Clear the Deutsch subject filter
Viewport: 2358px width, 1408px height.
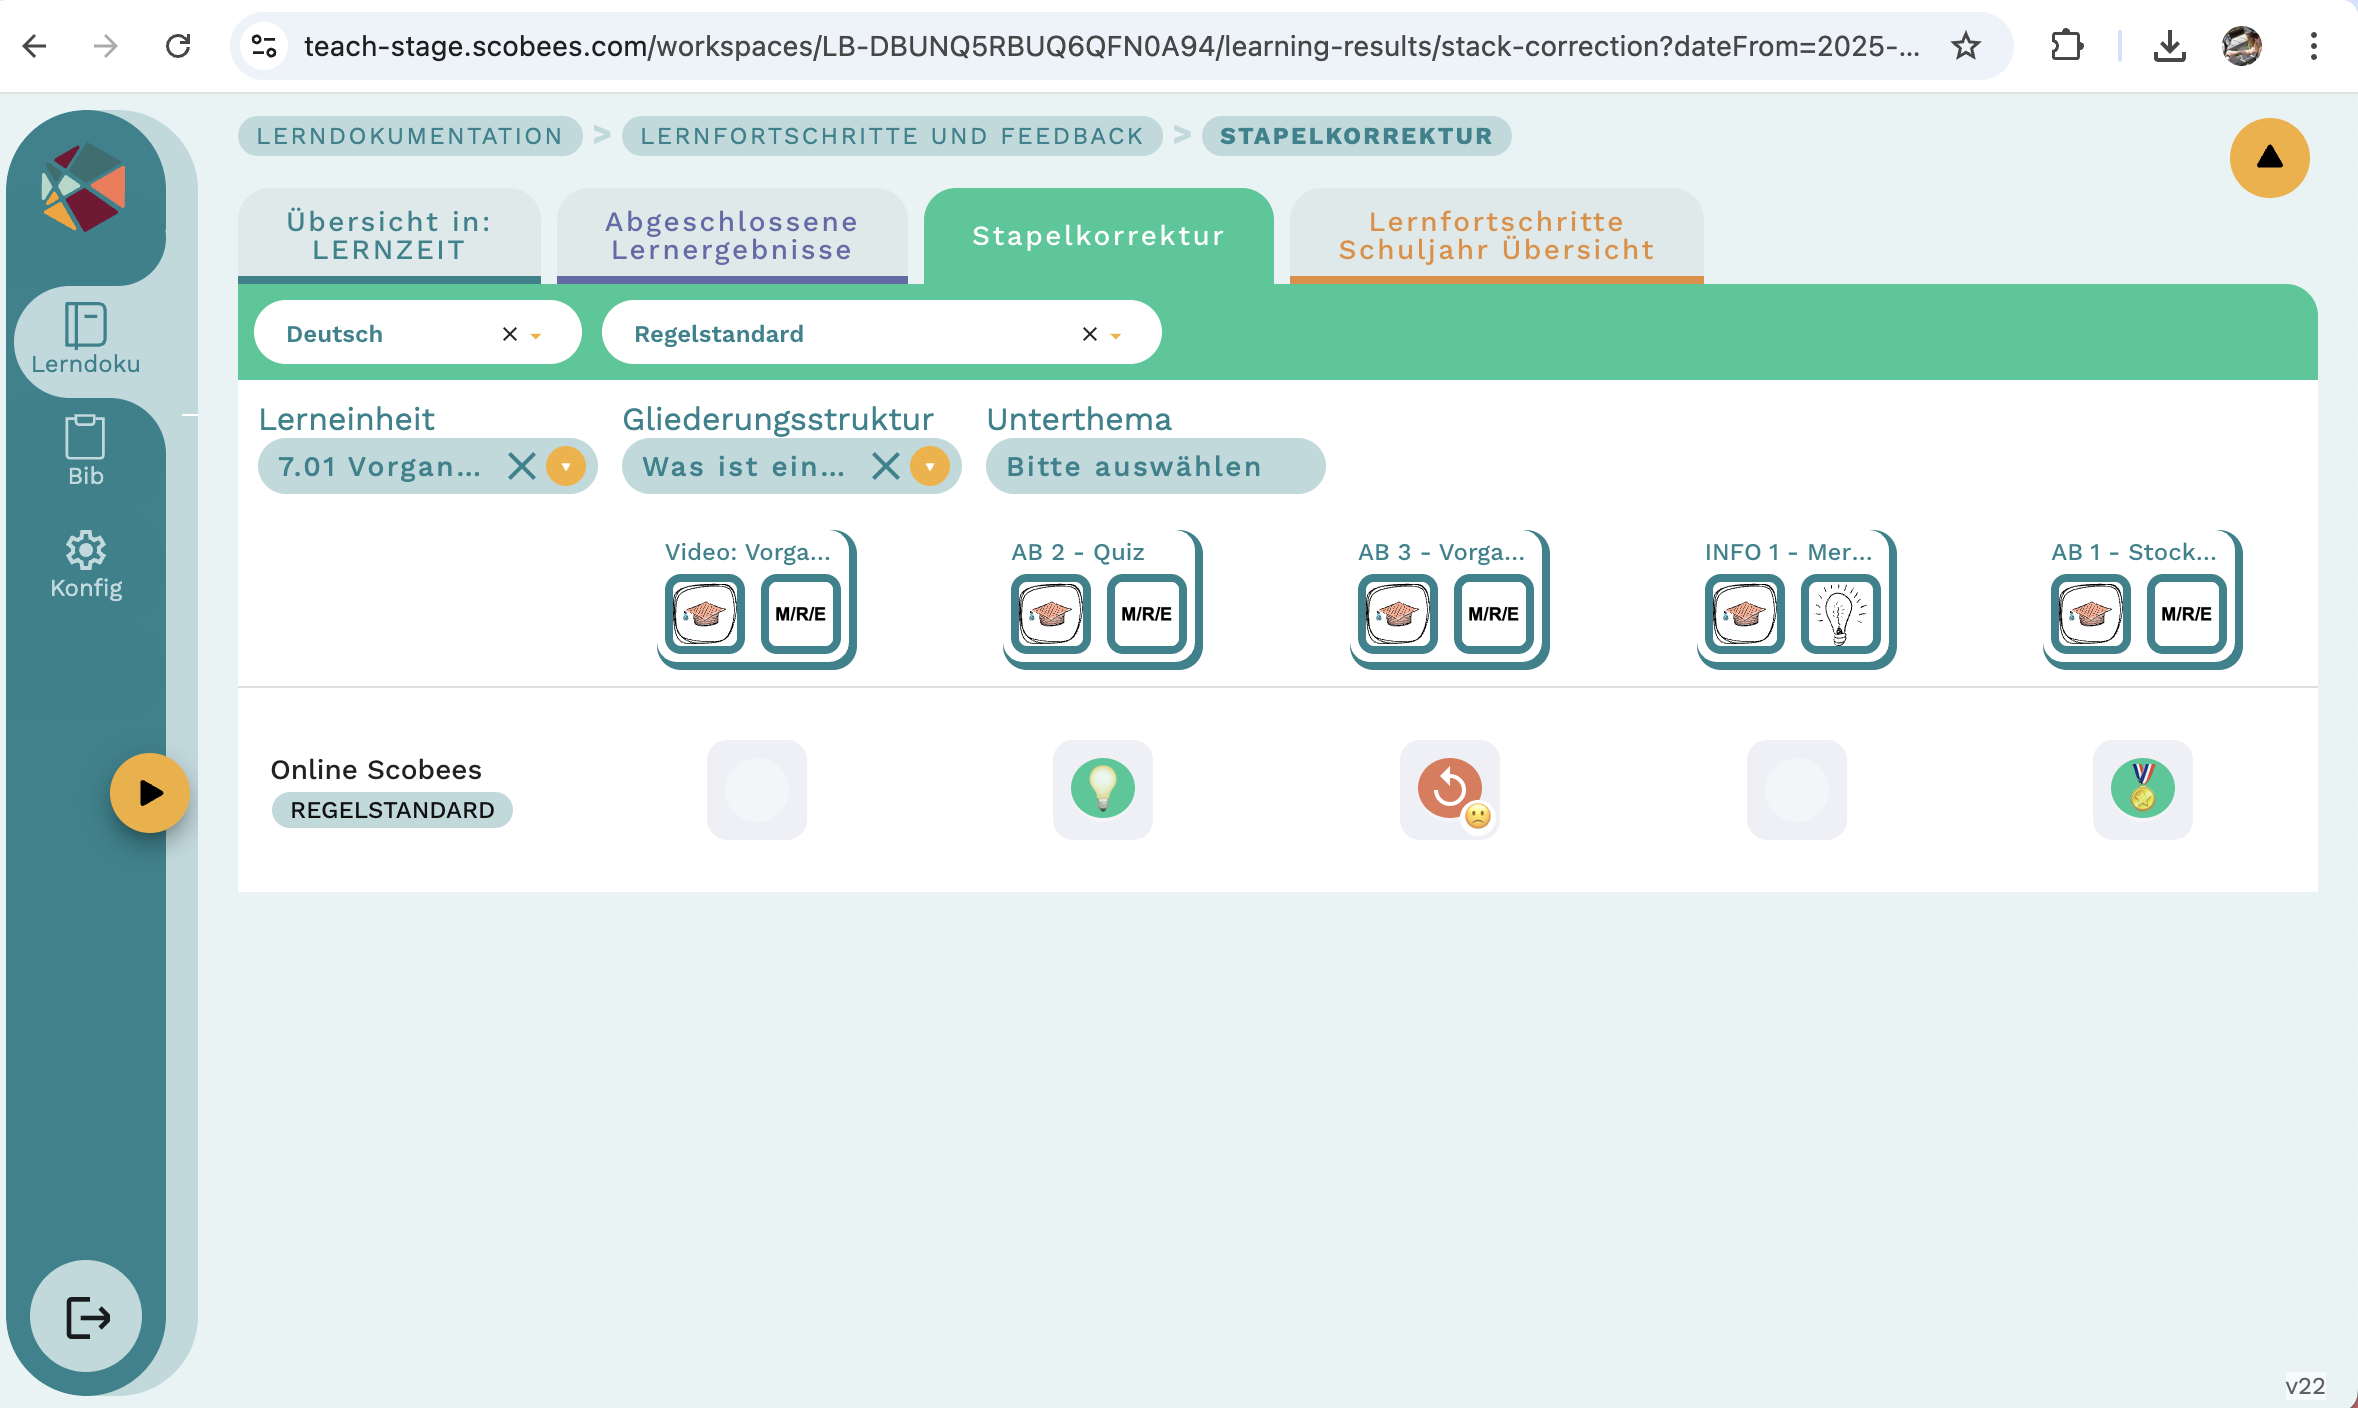point(510,334)
